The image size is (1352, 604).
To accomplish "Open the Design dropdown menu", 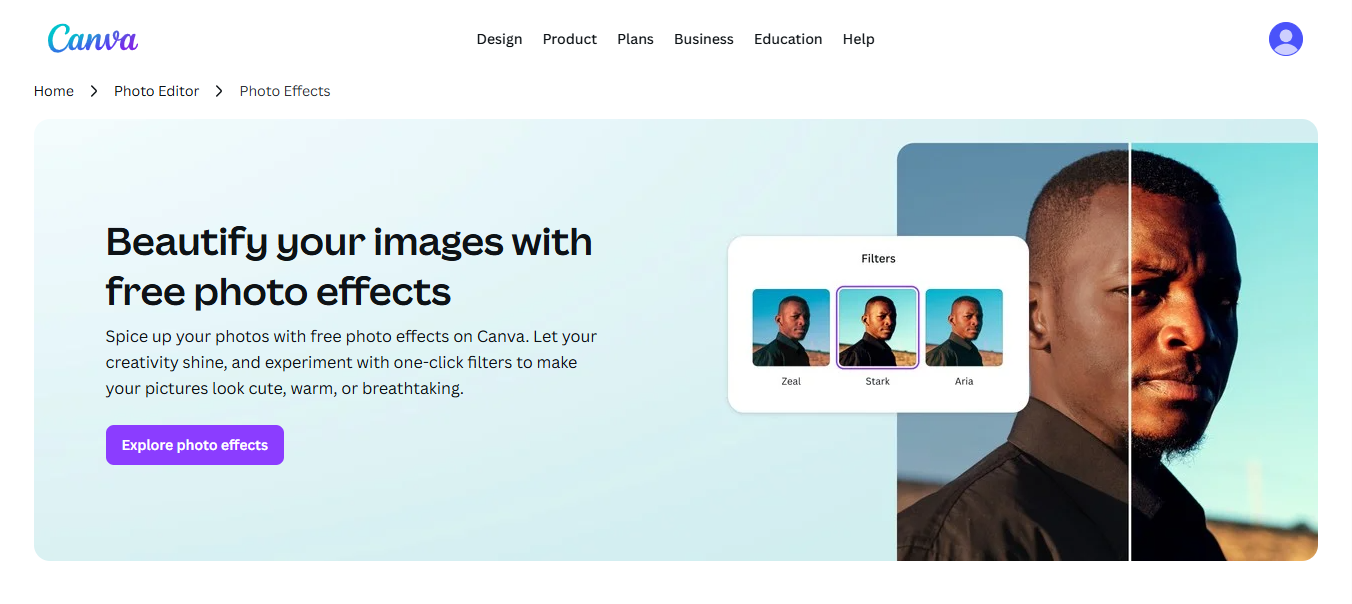I will pyautogui.click(x=499, y=39).
